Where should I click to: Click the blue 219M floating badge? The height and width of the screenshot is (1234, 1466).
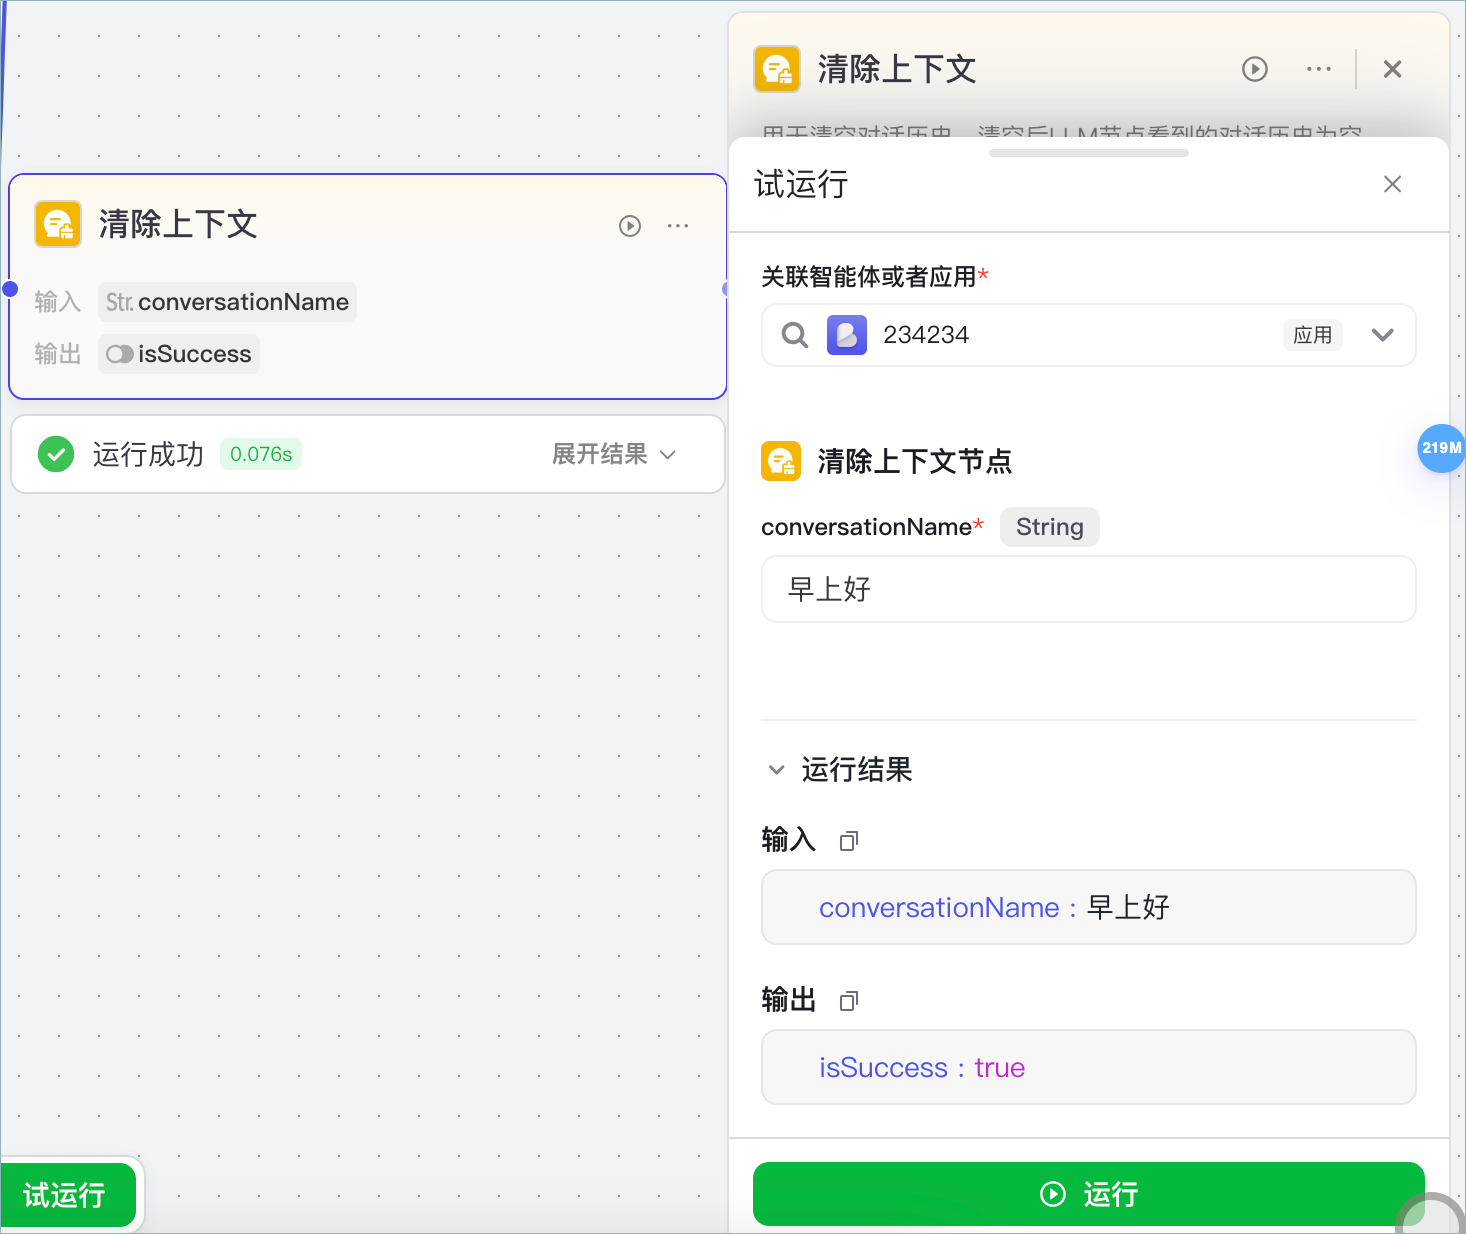[x=1441, y=448]
